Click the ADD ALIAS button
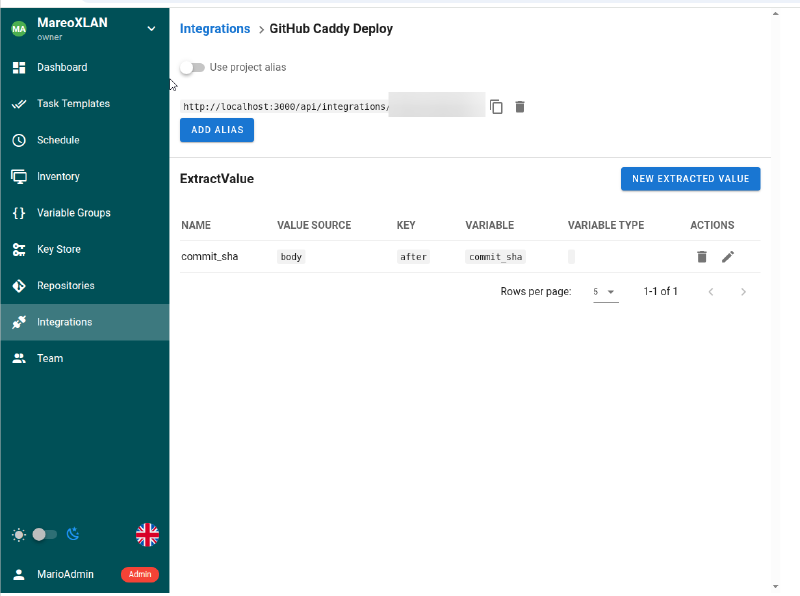800x596 pixels. click(x=216, y=130)
